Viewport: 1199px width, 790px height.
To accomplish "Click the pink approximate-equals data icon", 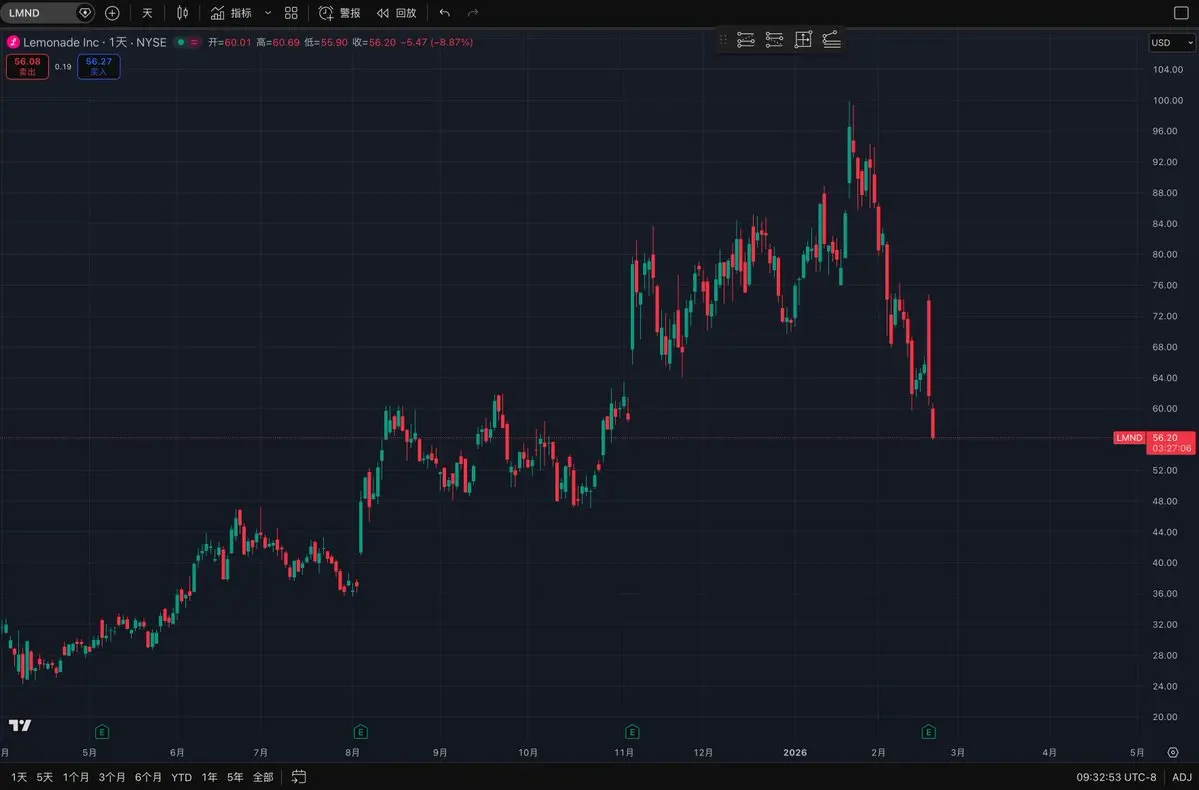I will (x=194, y=42).
